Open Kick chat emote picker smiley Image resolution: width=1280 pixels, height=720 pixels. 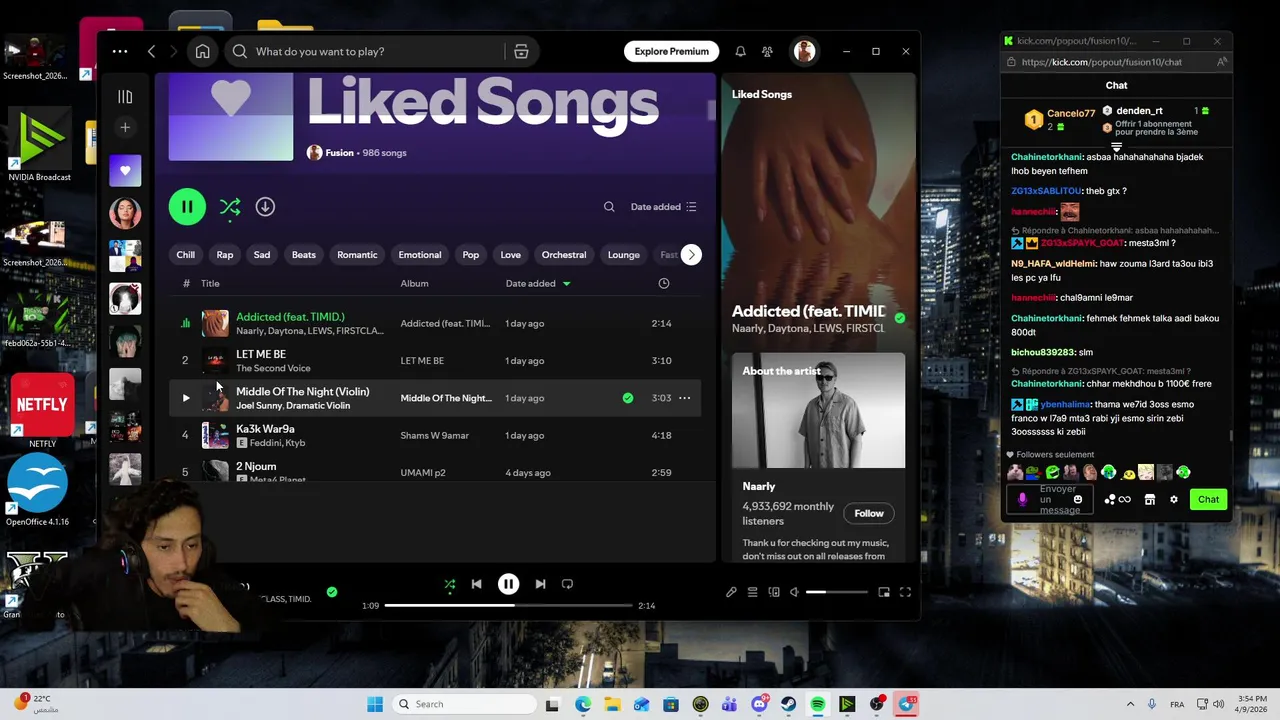tap(1077, 499)
